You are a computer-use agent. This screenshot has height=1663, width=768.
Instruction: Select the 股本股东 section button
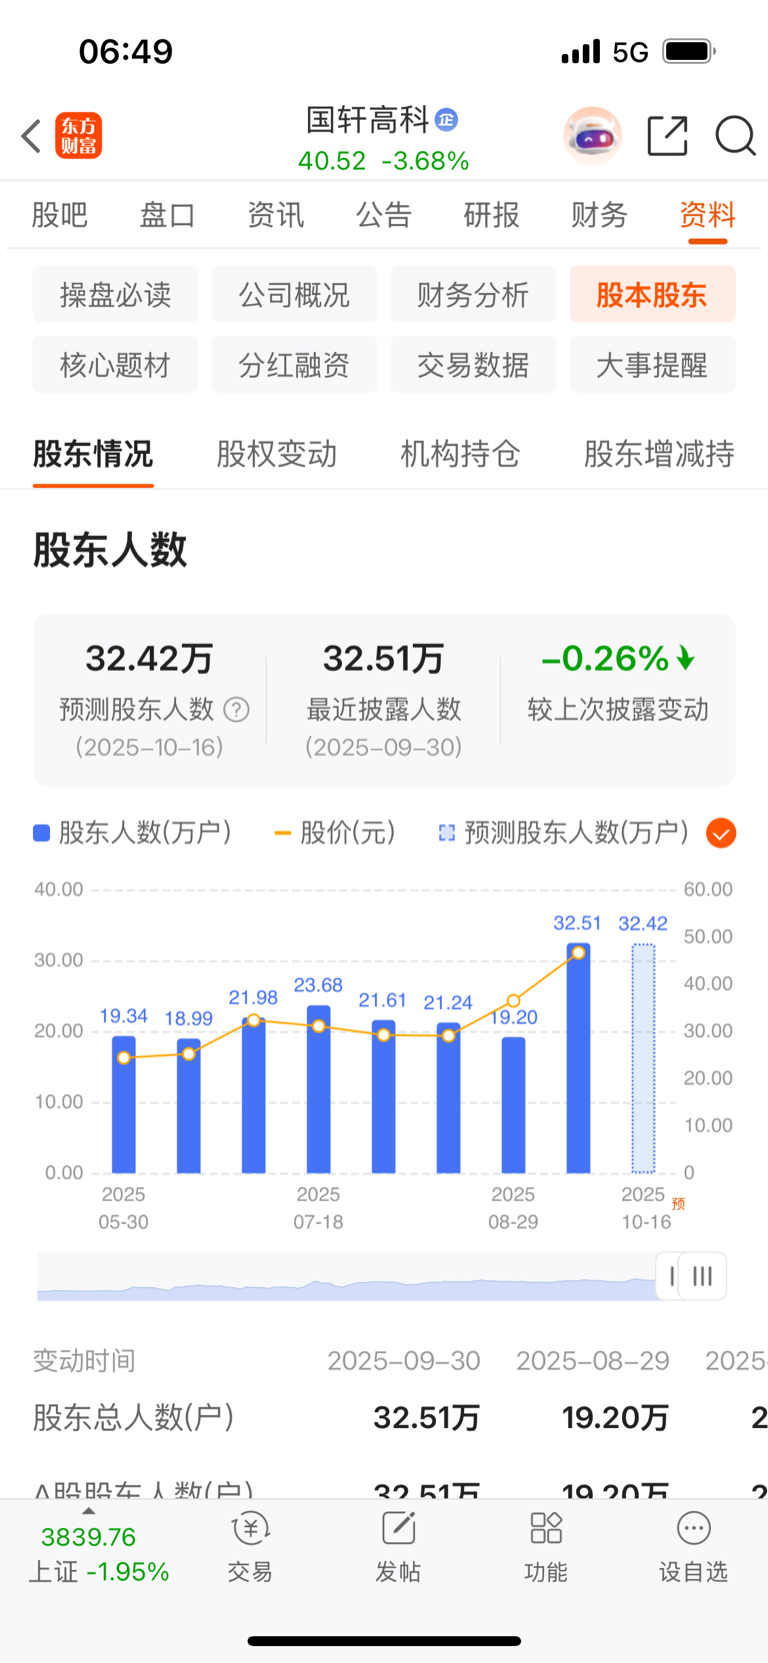point(652,294)
